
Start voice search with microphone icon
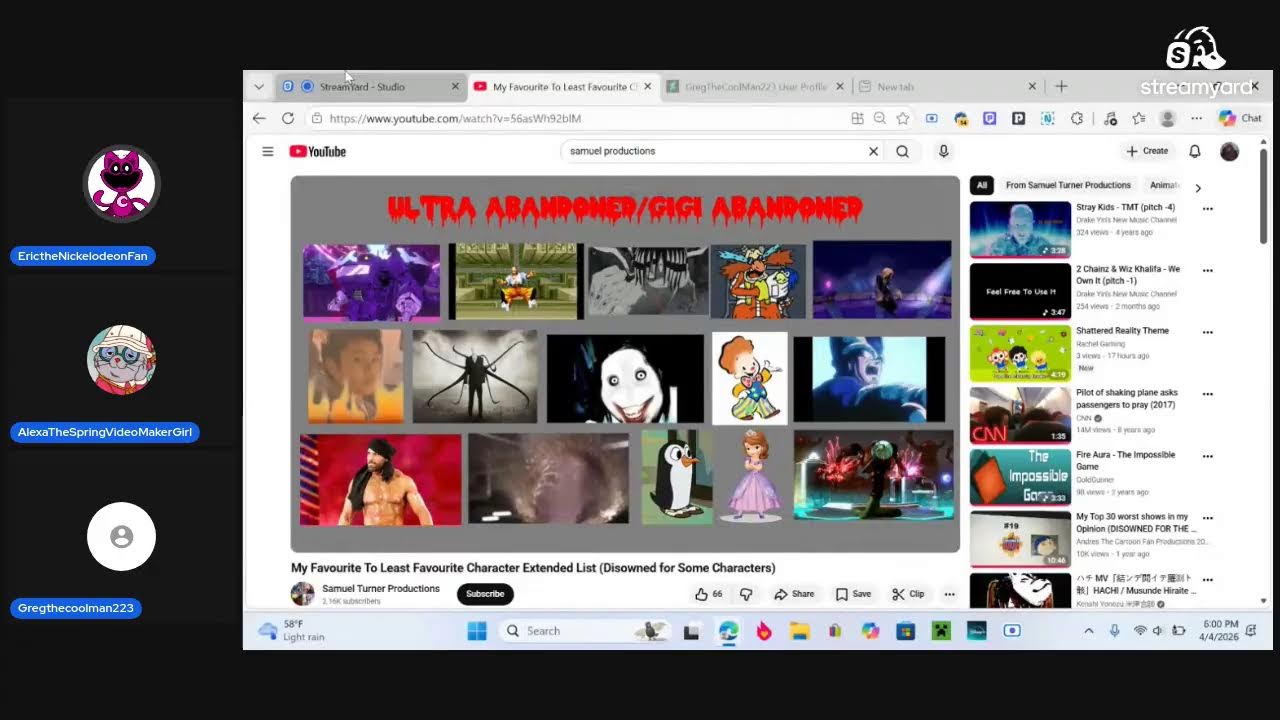(943, 151)
